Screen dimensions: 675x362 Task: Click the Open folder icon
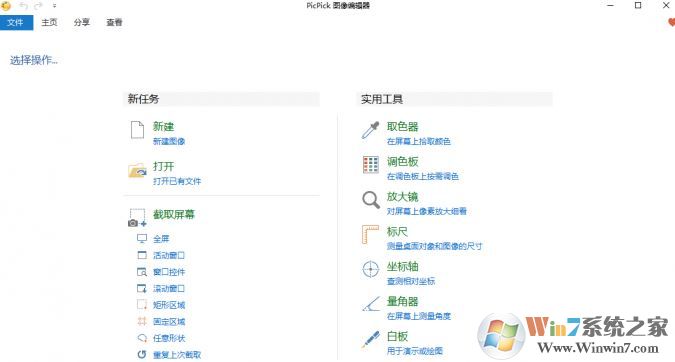(x=137, y=170)
